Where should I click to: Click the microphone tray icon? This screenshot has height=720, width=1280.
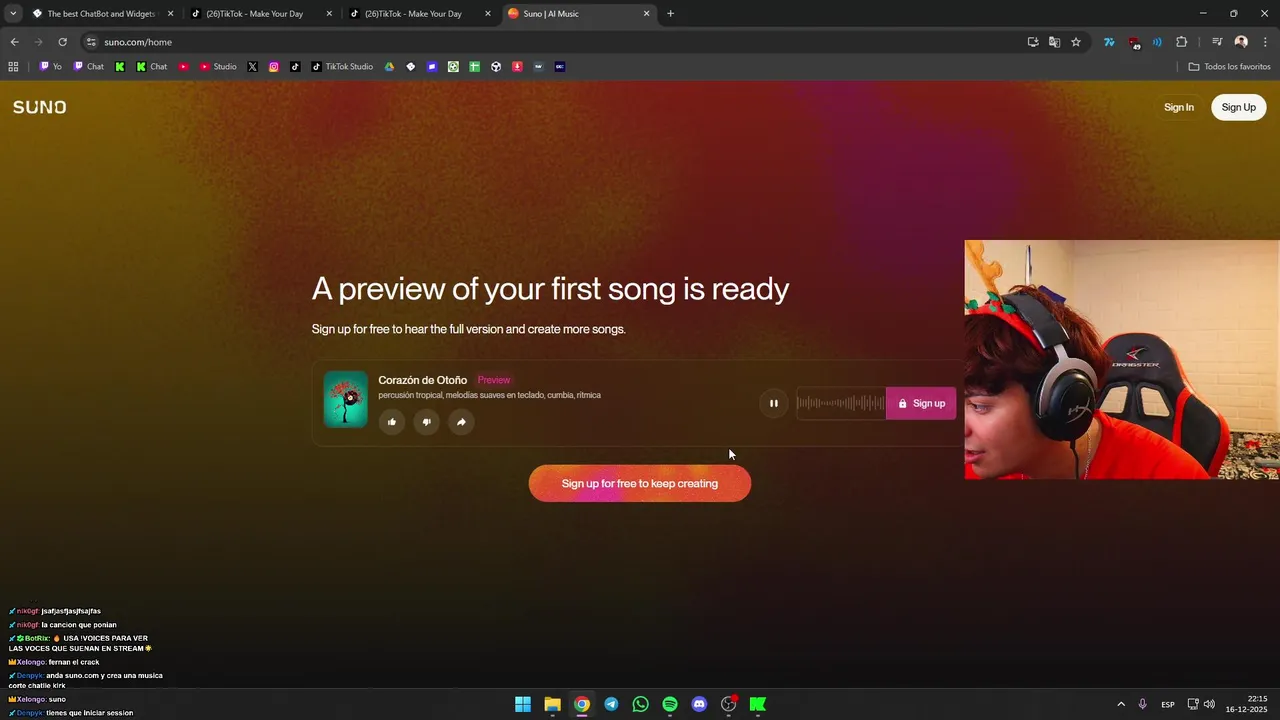point(1143,704)
